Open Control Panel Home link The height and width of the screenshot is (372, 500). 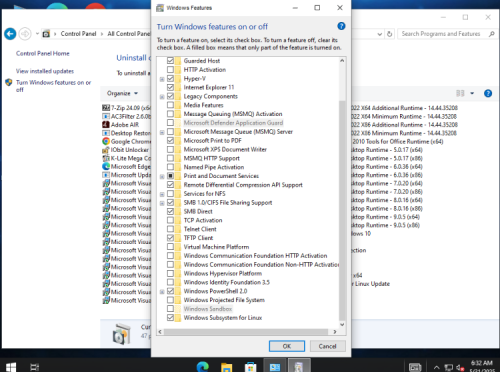pos(43,53)
